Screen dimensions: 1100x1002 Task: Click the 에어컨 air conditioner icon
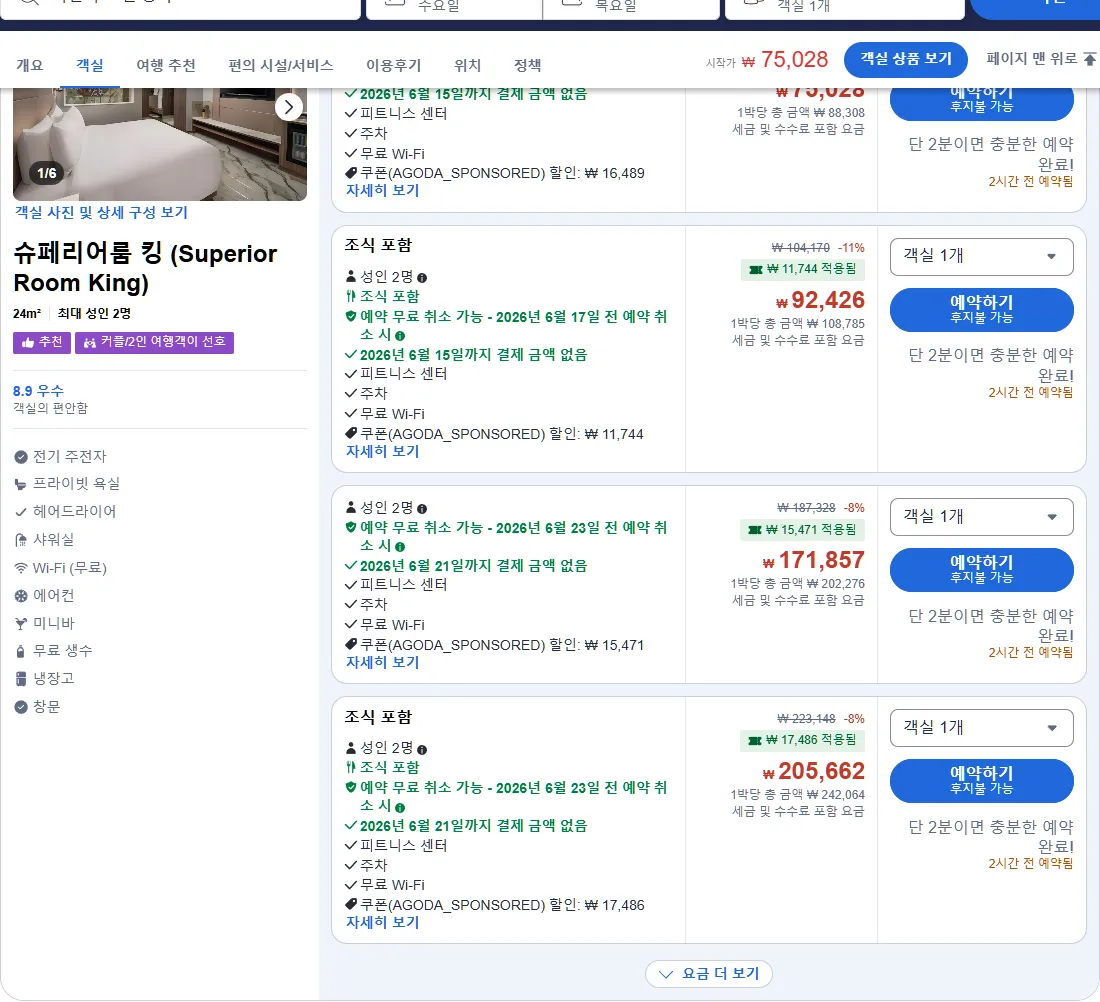coord(21,596)
